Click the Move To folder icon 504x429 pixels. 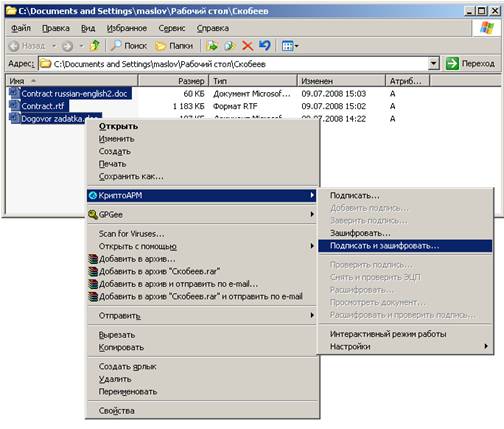tap(212, 46)
